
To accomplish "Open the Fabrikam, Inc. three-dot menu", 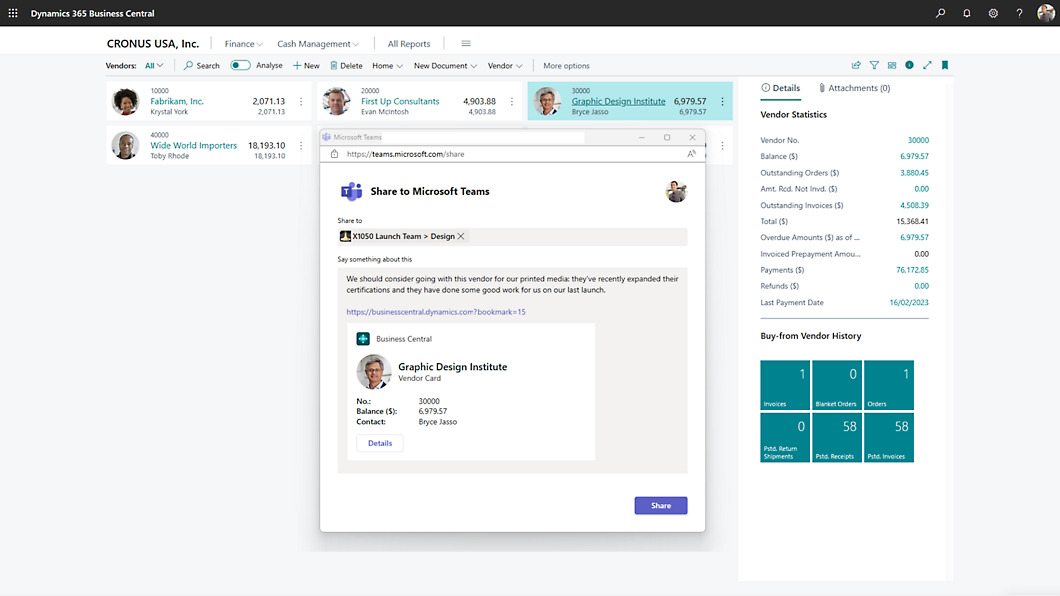I will point(301,101).
